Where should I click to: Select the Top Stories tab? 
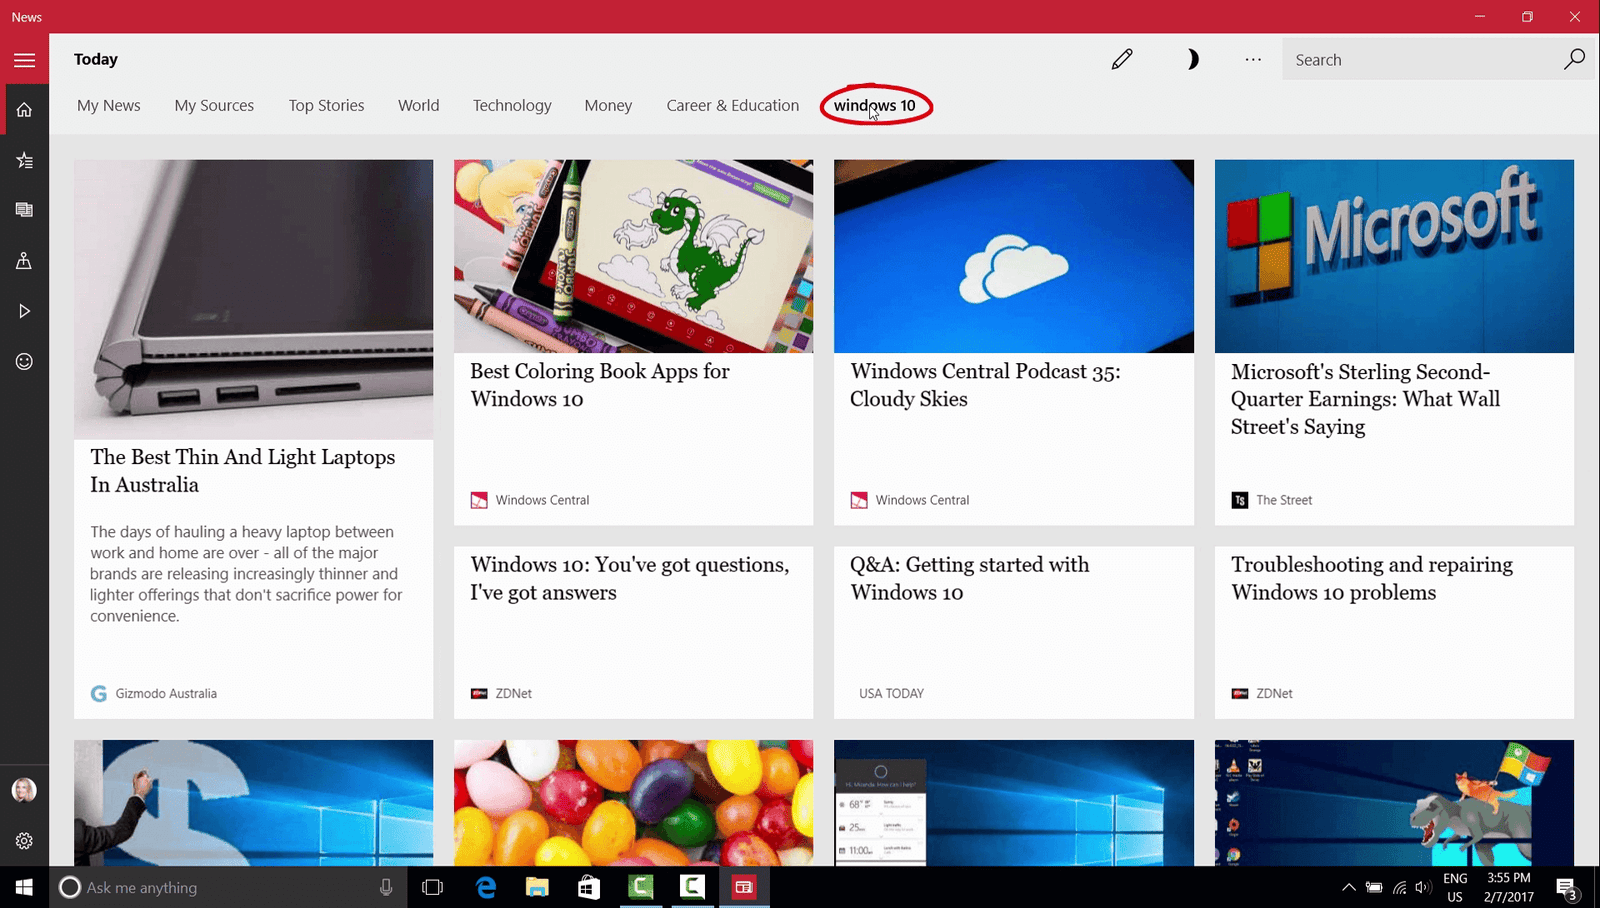click(x=326, y=105)
